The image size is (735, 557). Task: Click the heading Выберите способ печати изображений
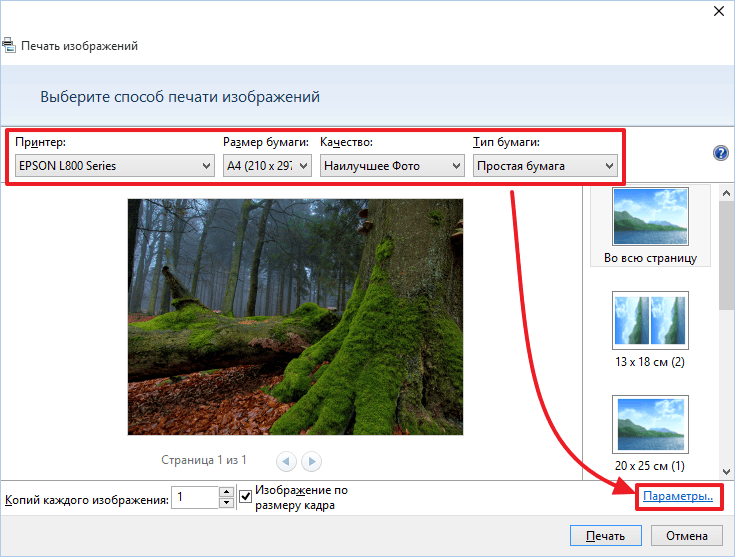tap(180, 97)
